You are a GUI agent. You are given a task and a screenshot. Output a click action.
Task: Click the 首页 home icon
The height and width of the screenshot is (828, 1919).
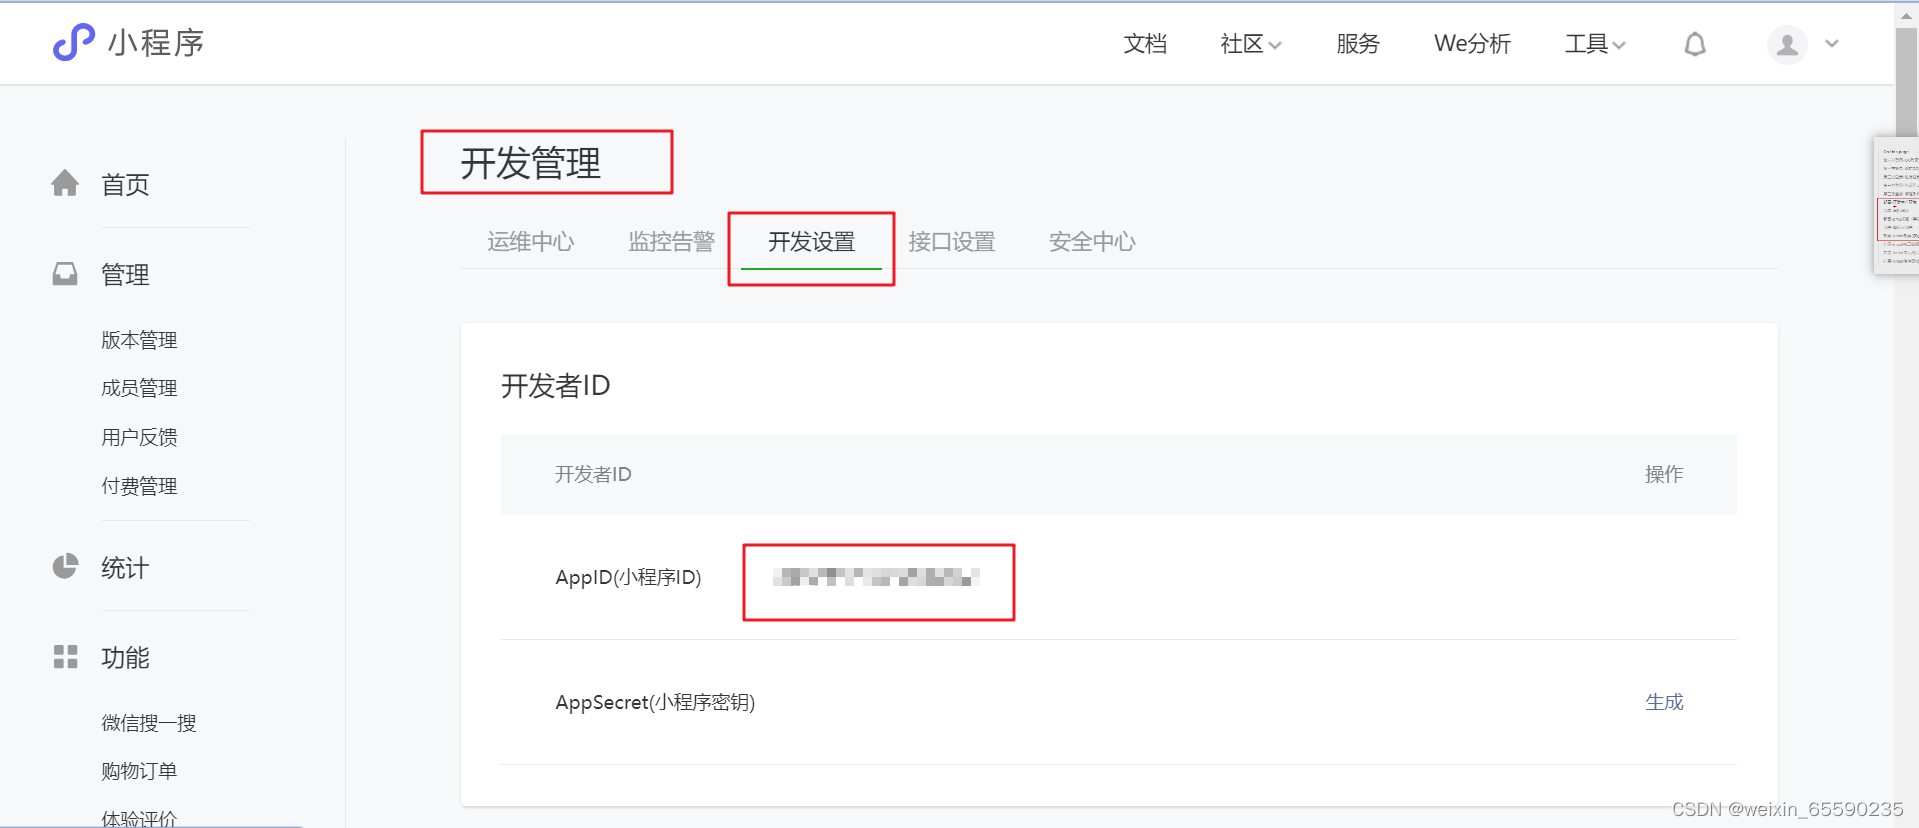click(65, 183)
